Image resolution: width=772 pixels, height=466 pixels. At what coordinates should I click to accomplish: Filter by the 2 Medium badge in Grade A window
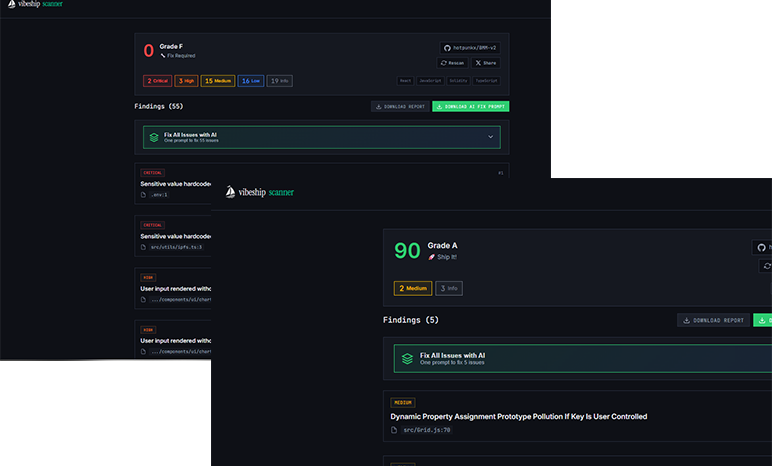[413, 288]
